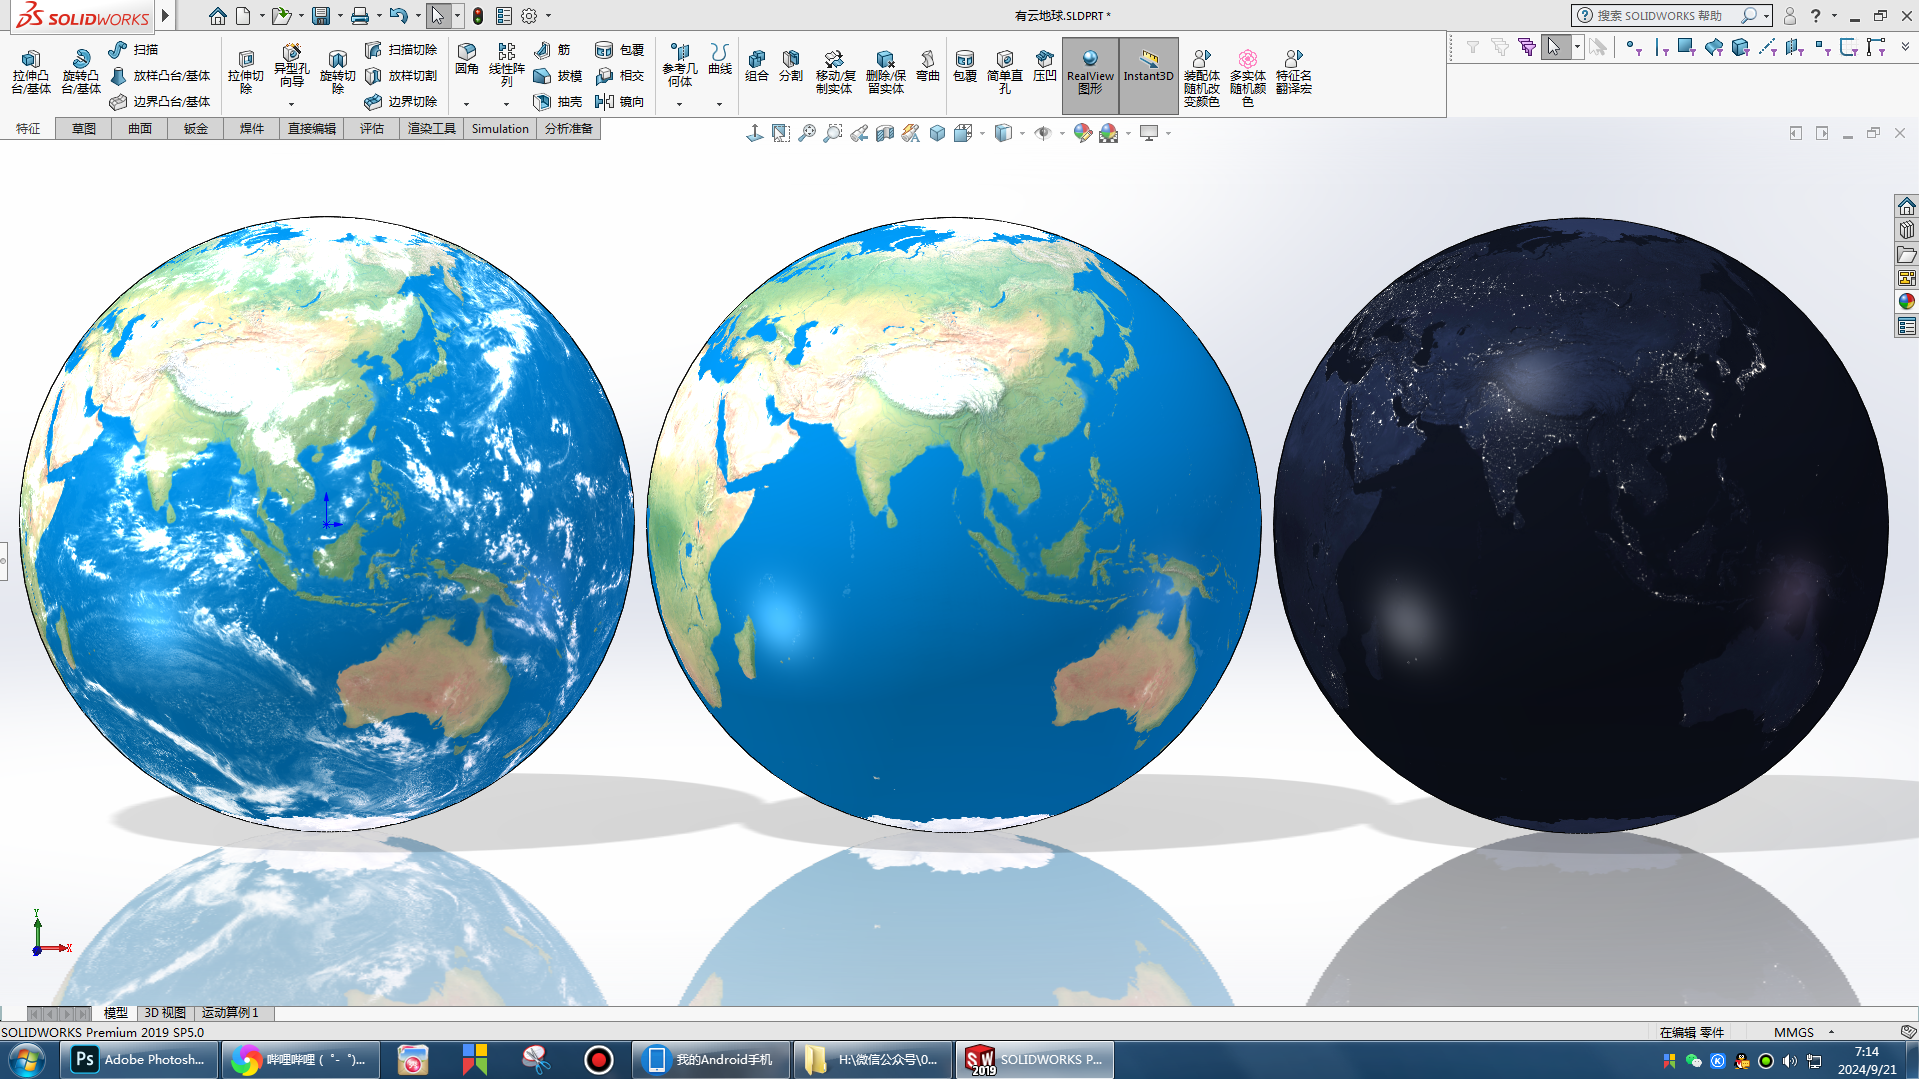The image size is (1919, 1079).
Task: Open the 异型孔向导 hole wizard
Action: 291,66
